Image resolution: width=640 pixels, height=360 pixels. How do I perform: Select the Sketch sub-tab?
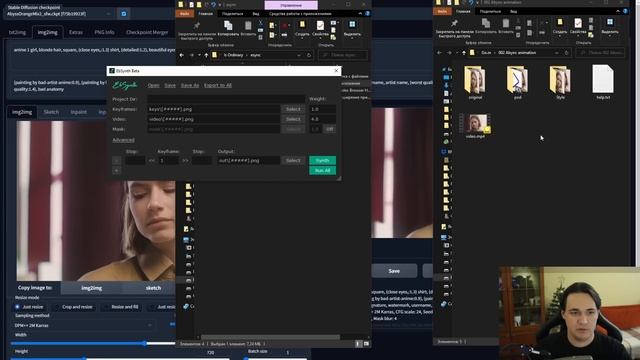[51, 112]
